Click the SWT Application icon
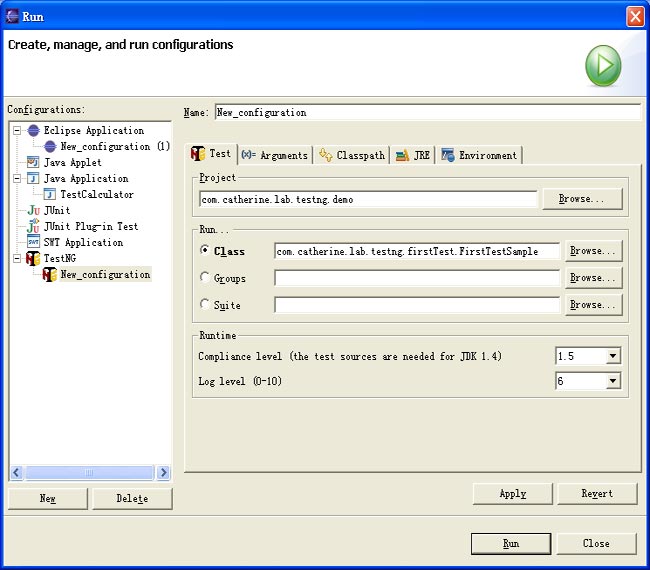650x570 pixels. [x=33, y=243]
